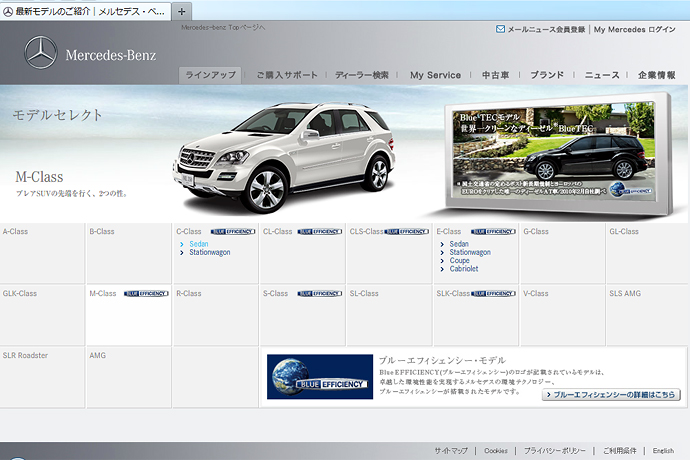Image resolution: width=690 pixels, height=460 pixels.
Task: Select the CLS-Class model label
Action: point(366,232)
